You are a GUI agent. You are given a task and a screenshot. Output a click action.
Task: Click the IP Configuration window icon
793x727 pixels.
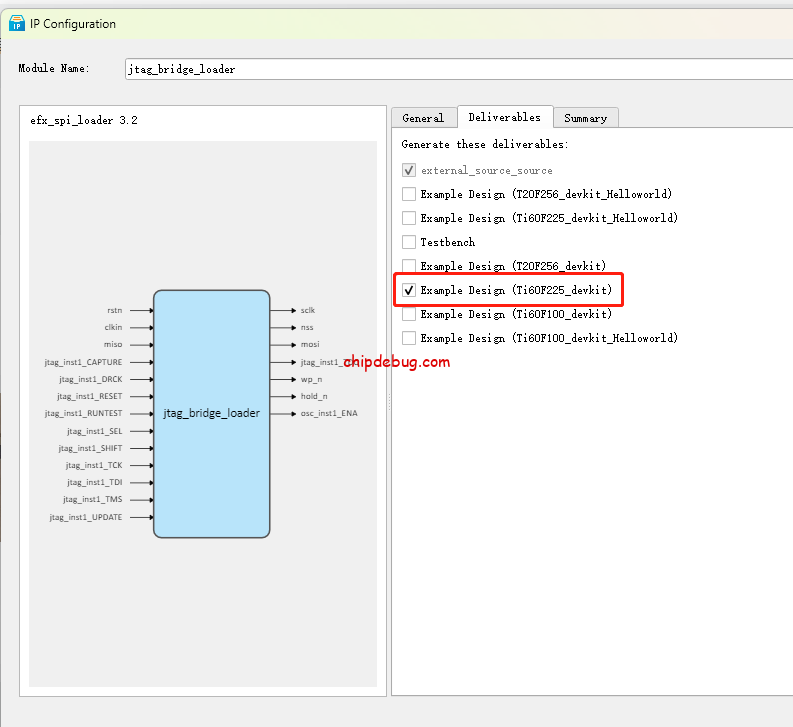[x=17, y=23]
